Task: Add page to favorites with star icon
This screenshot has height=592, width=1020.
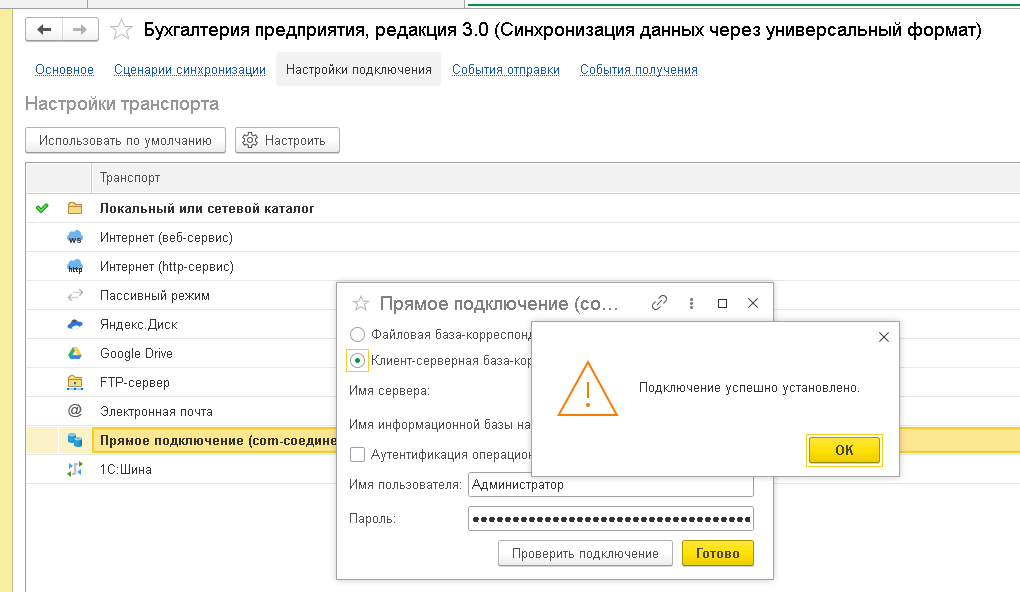Action: [x=121, y=30]
